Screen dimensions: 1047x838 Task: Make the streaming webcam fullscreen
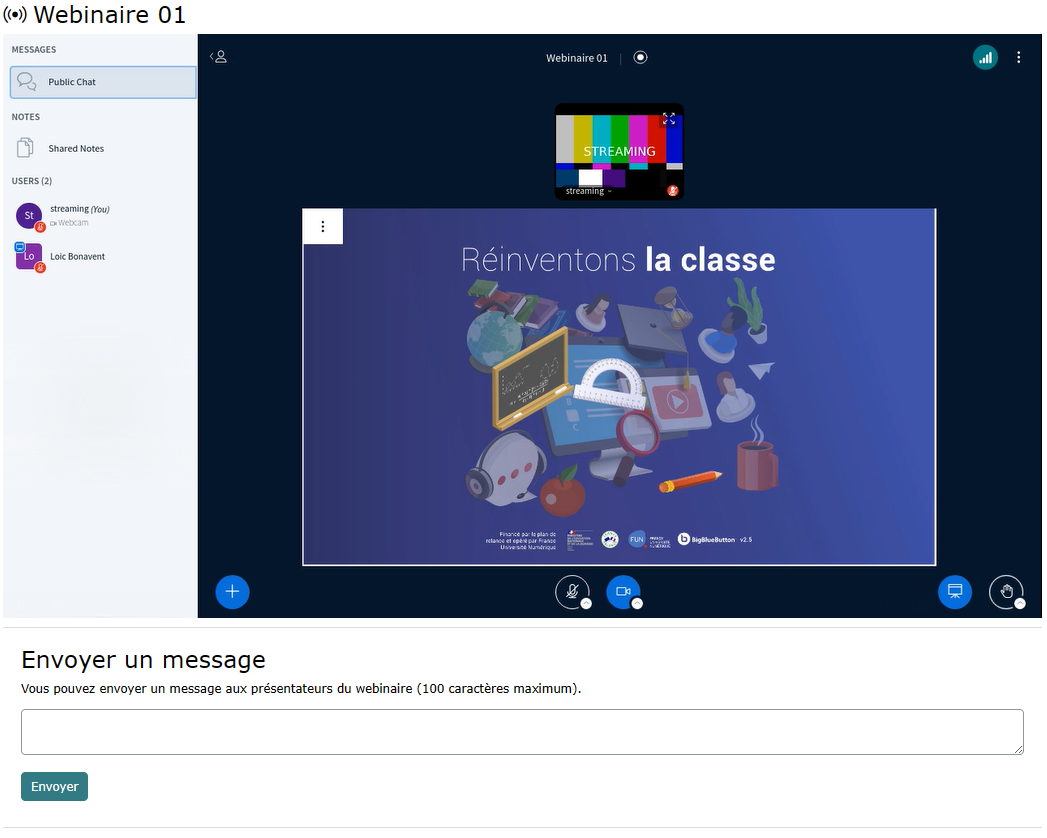pyautogui.click(x=669, y=119)
